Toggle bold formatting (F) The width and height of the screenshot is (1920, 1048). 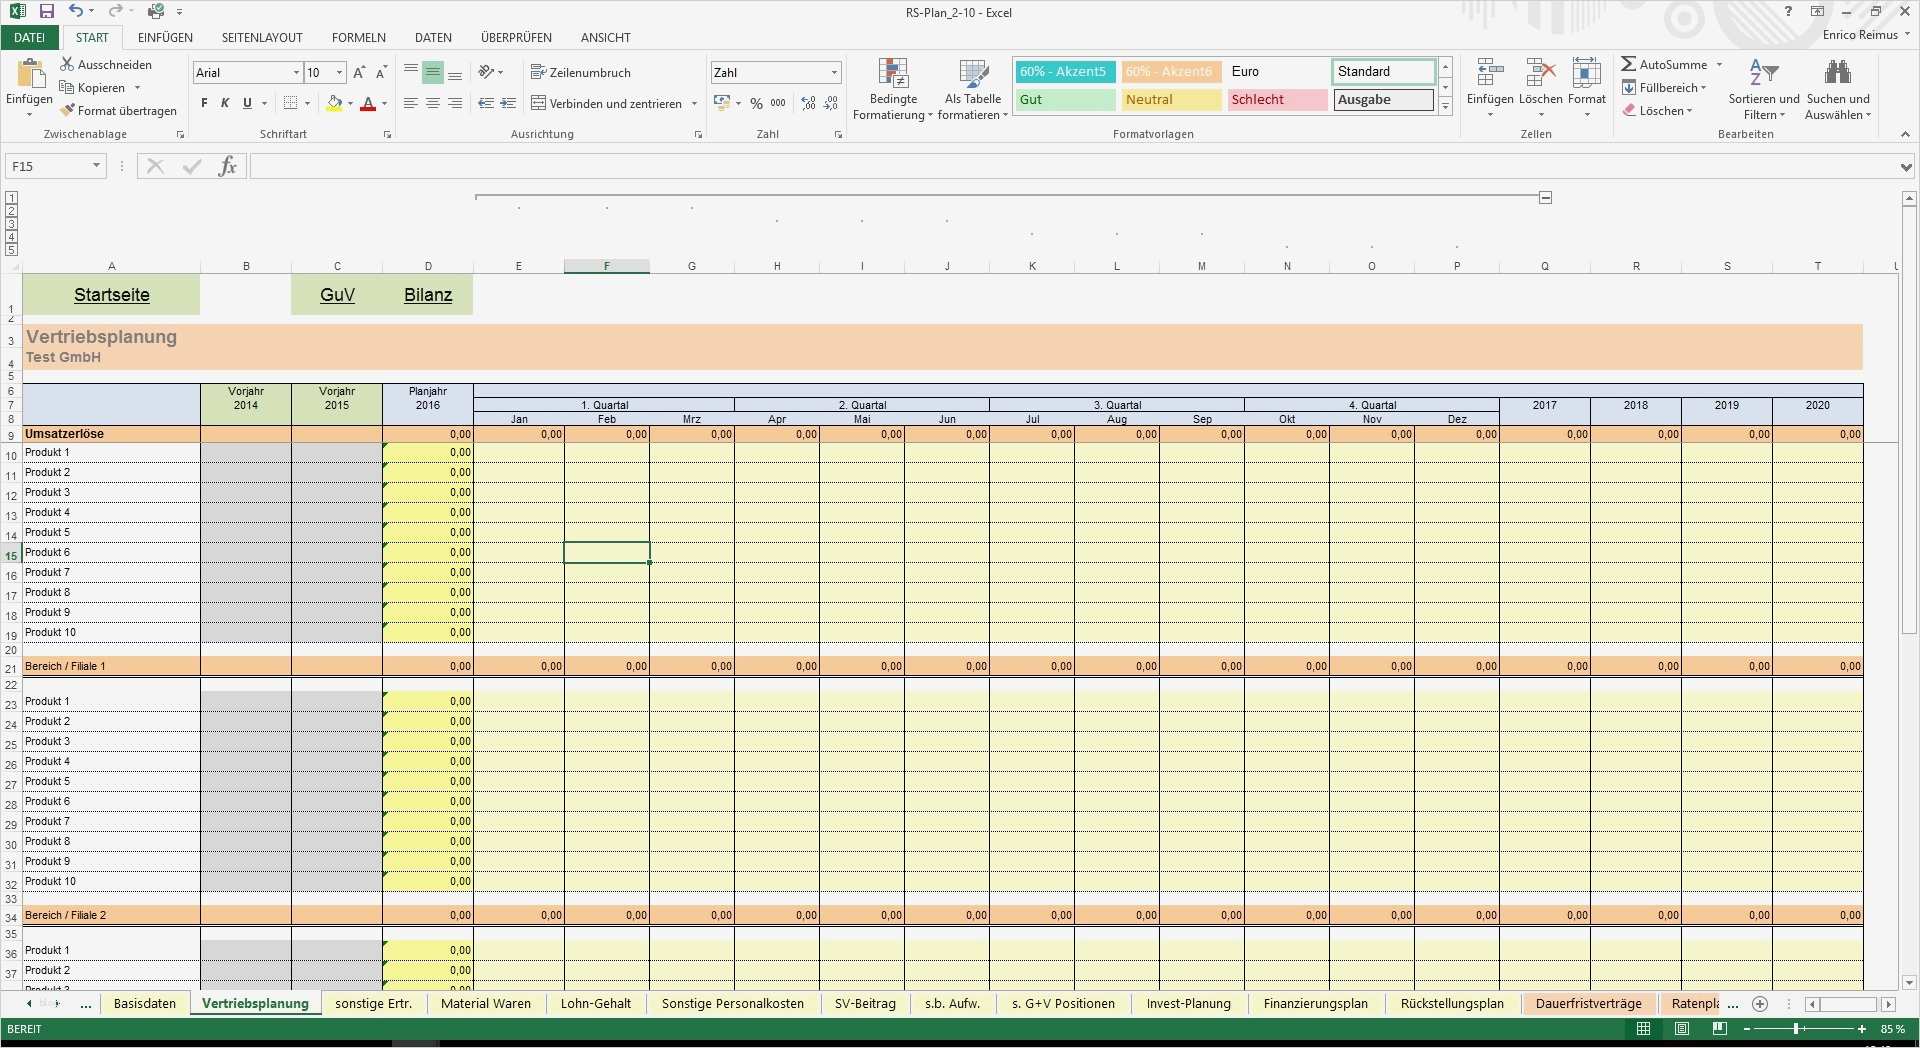point(204,103)
